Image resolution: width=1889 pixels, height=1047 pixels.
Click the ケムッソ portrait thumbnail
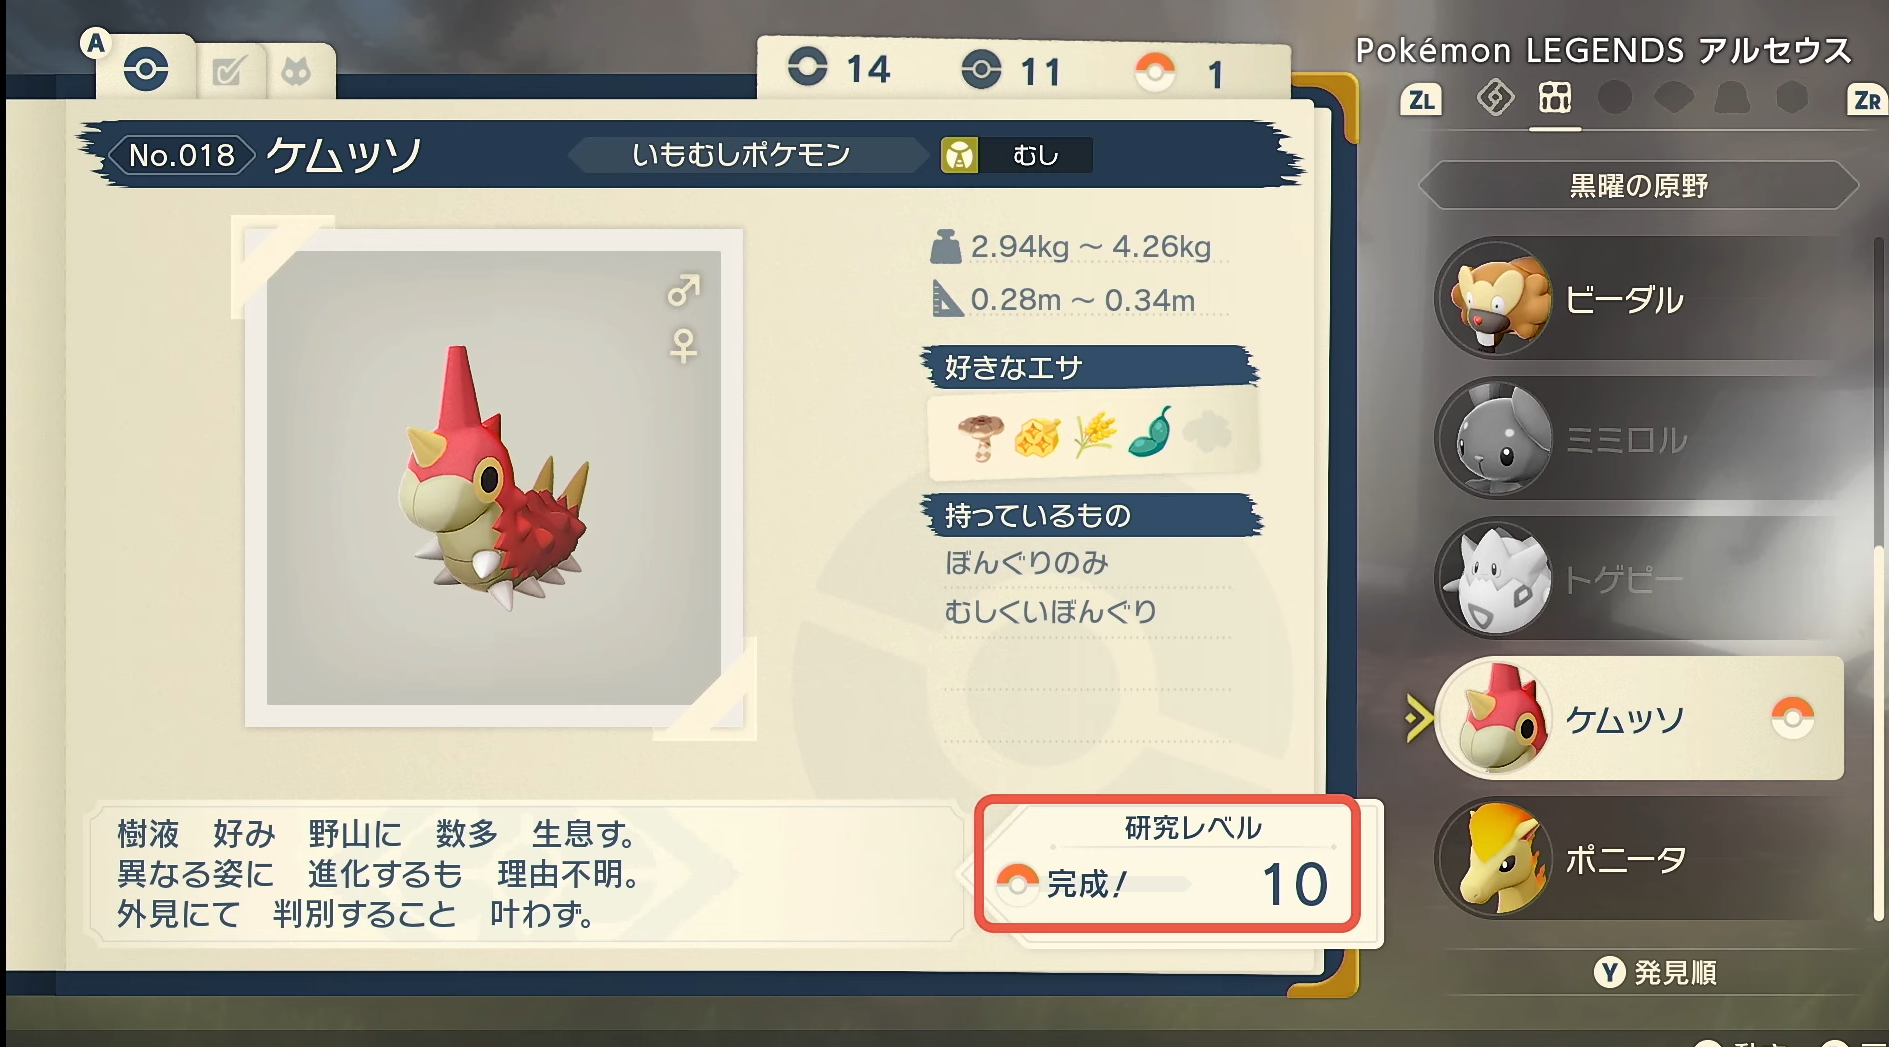click(x=1495, y=718)
